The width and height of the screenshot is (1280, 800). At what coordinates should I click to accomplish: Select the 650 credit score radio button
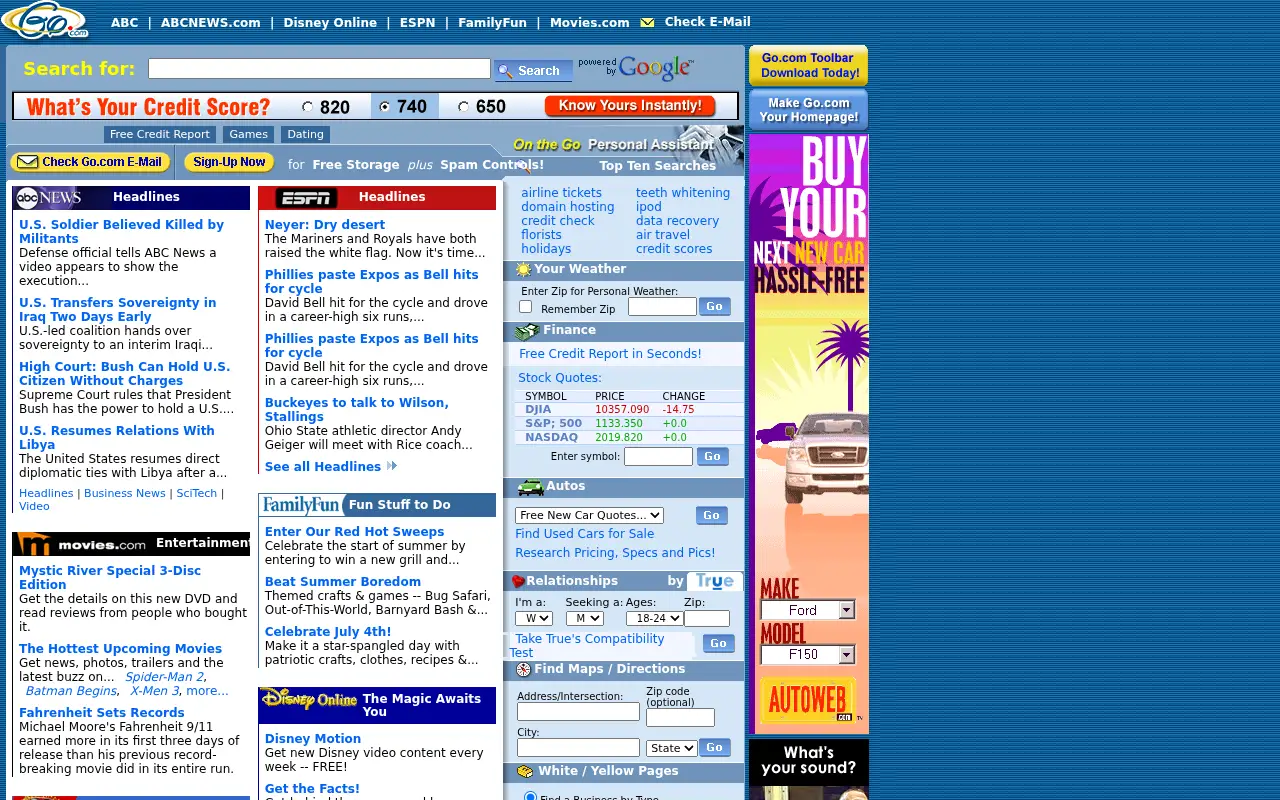pos(463,107)
